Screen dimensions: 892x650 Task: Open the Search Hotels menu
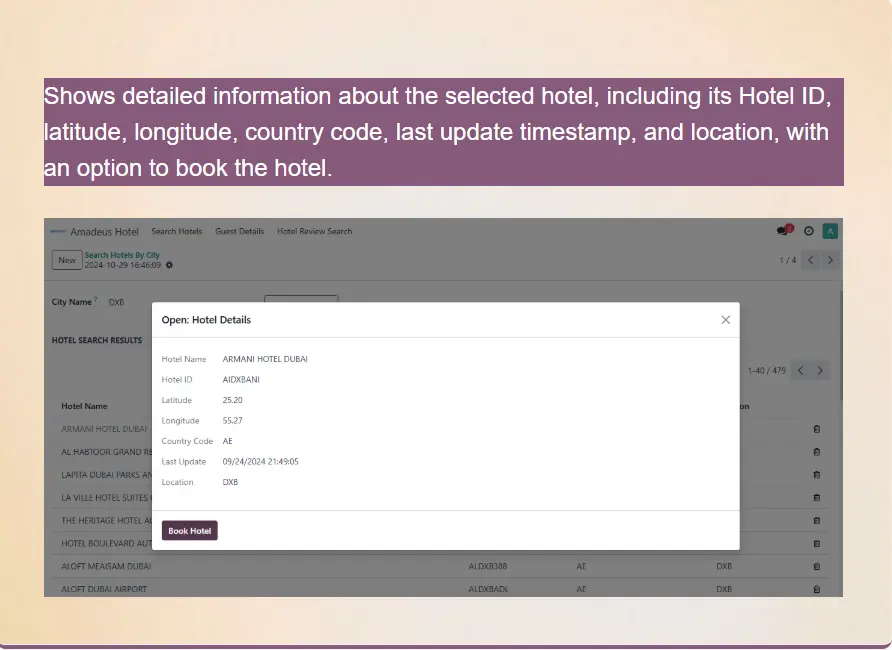tap(177, 232)
